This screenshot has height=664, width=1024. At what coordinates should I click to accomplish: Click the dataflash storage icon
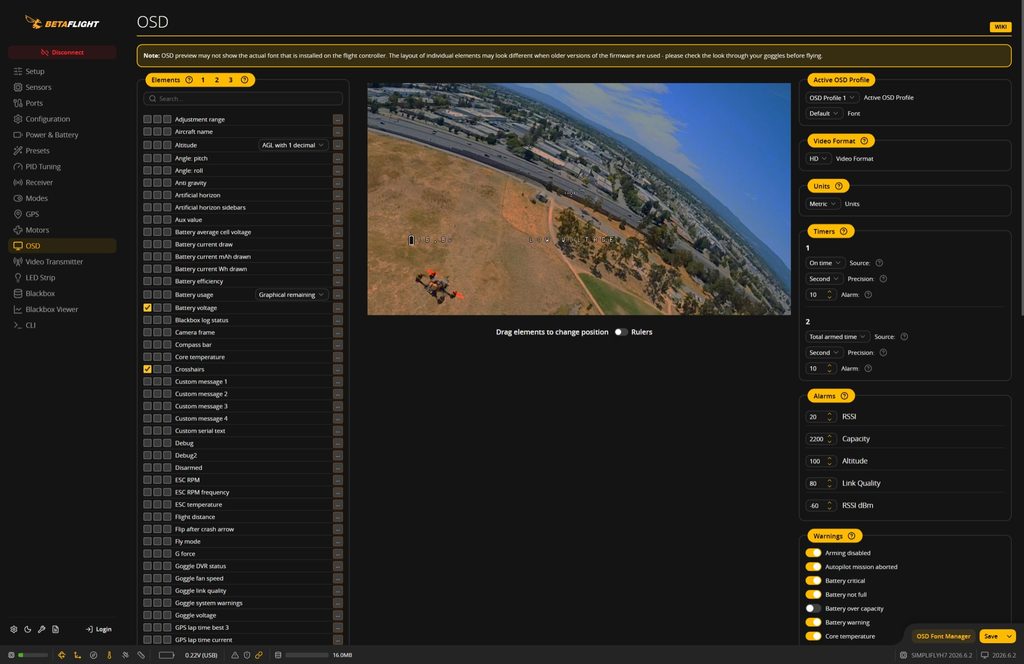point(278,655)
